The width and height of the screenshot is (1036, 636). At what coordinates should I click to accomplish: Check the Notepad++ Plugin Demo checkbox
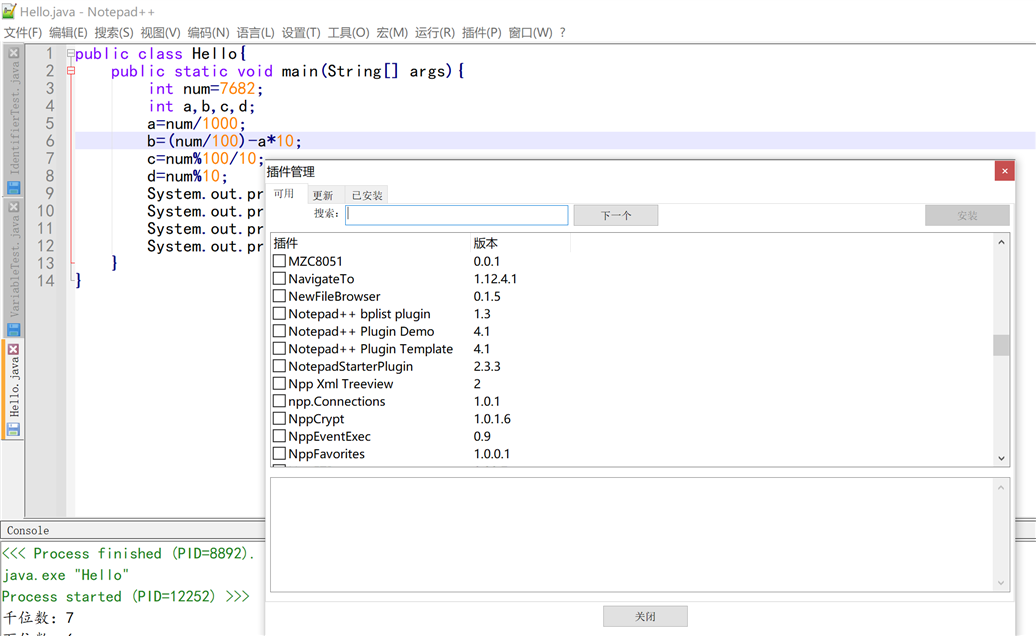pyautogui.click(x=279, y=331)
